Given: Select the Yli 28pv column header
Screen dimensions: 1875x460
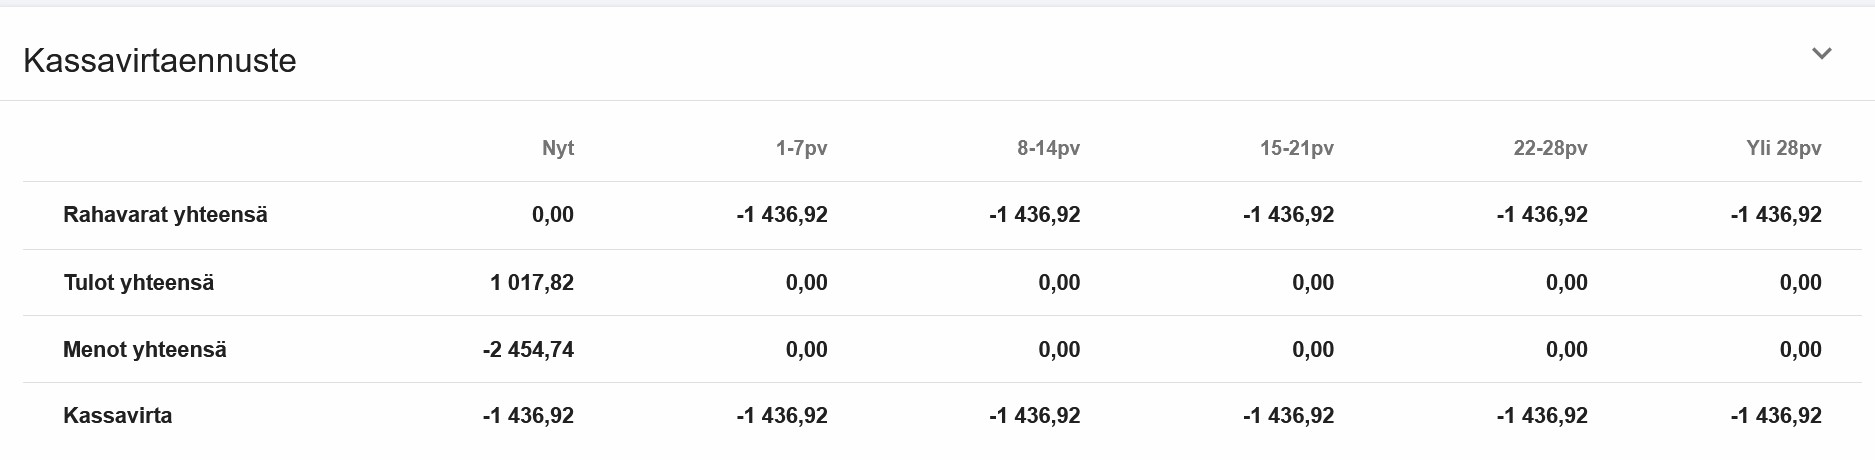Looking at the screenshot, I should point(1784,148).
